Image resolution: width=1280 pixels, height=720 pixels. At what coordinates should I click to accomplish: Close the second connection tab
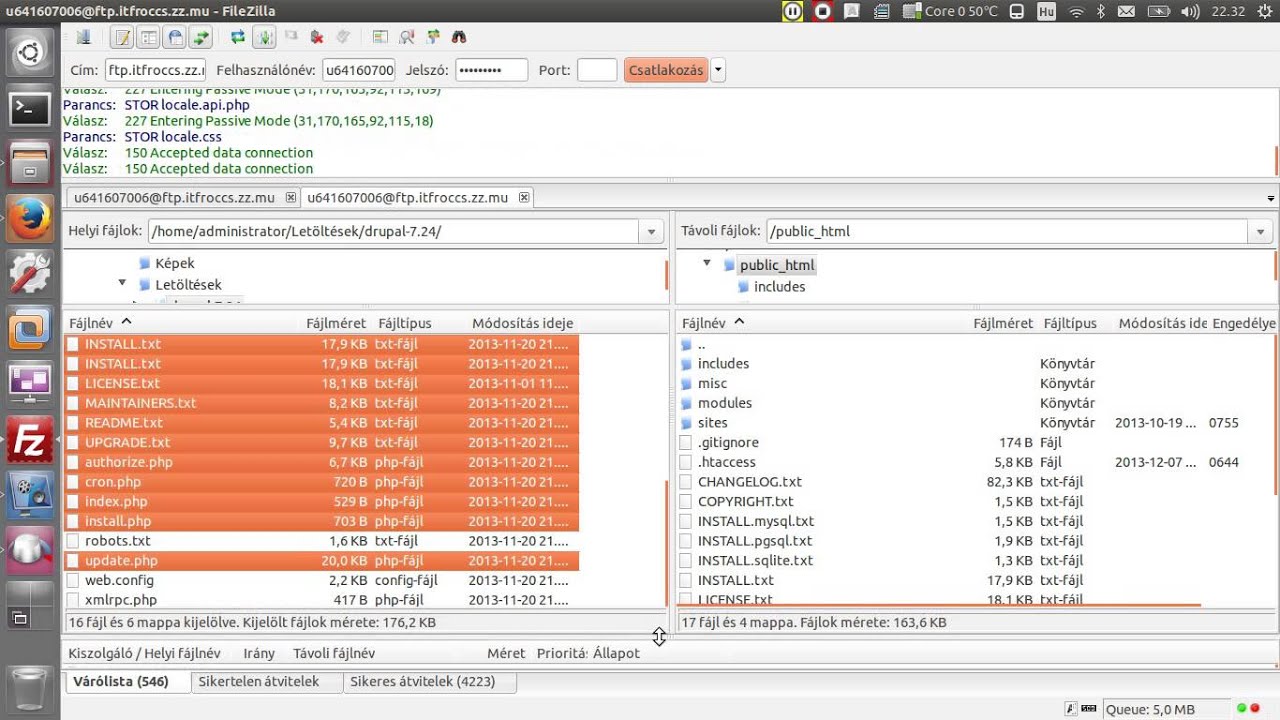524,198
